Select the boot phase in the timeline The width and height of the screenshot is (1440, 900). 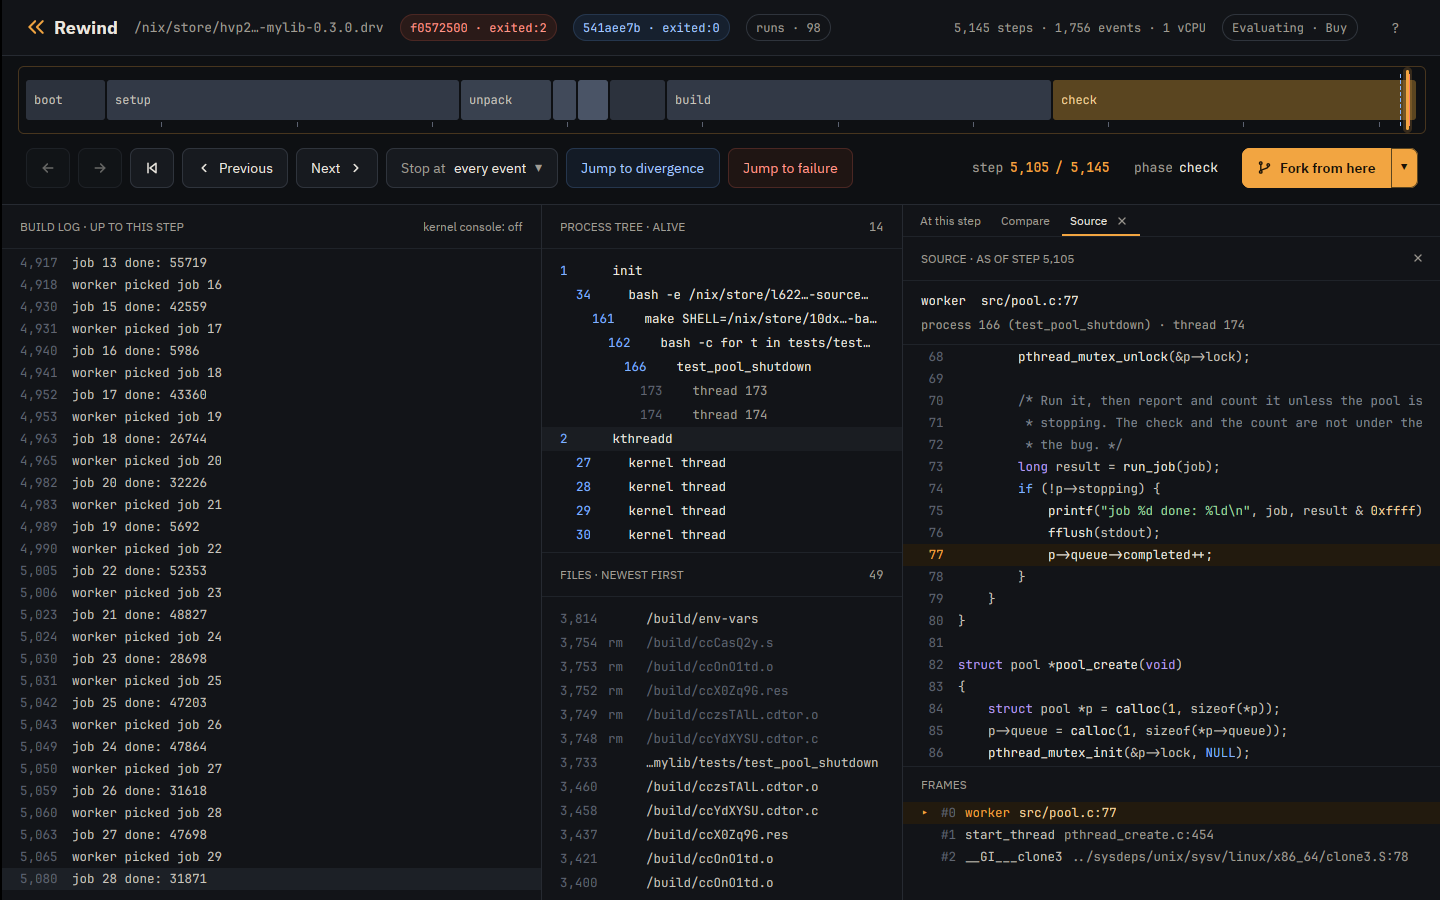pos(65,100)
